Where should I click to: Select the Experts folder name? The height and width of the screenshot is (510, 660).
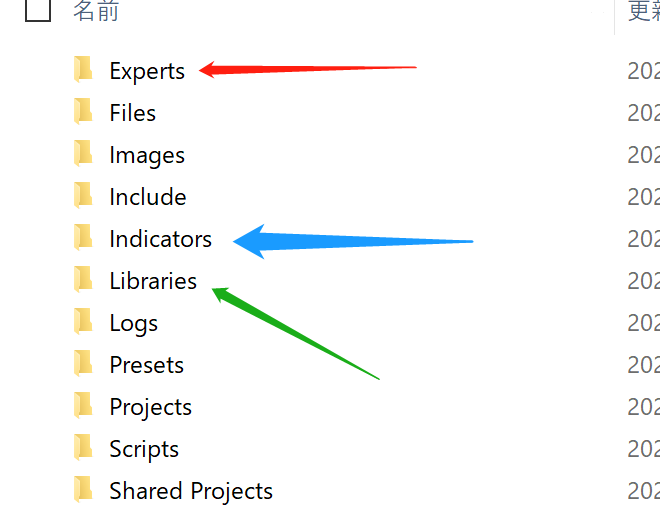pyautogui.click(x=147, y=71)
